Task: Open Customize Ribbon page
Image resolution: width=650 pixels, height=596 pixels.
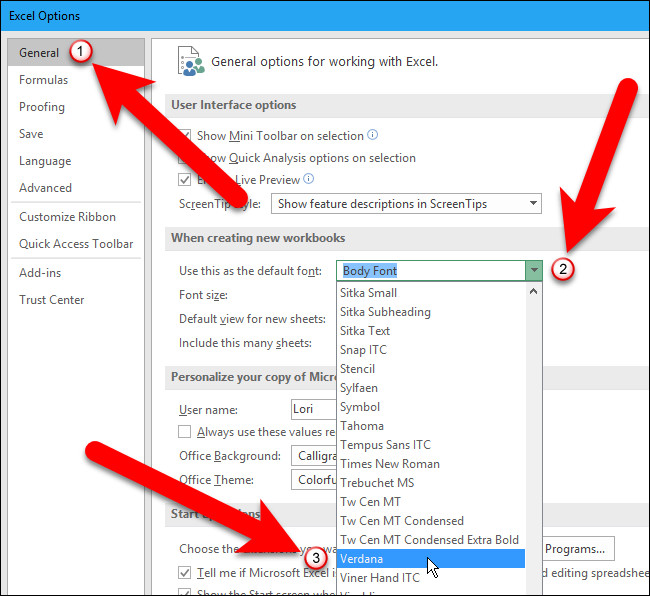Action: (x=68, y=216)
